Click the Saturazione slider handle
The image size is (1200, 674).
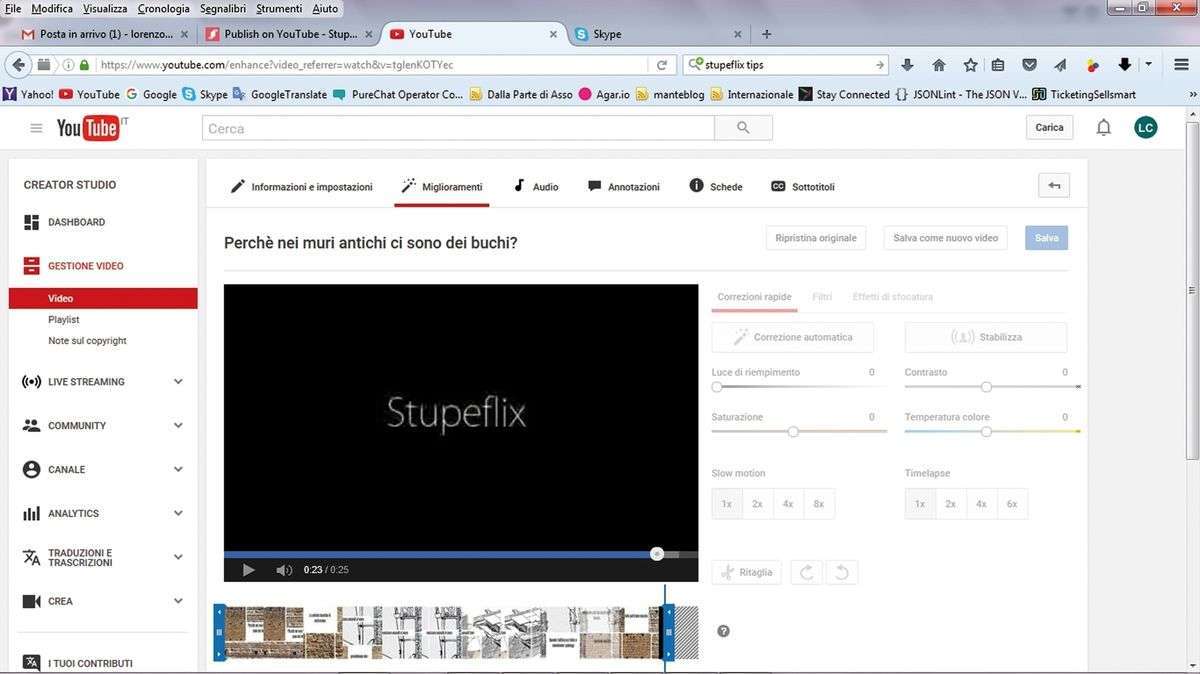point(793,432)
